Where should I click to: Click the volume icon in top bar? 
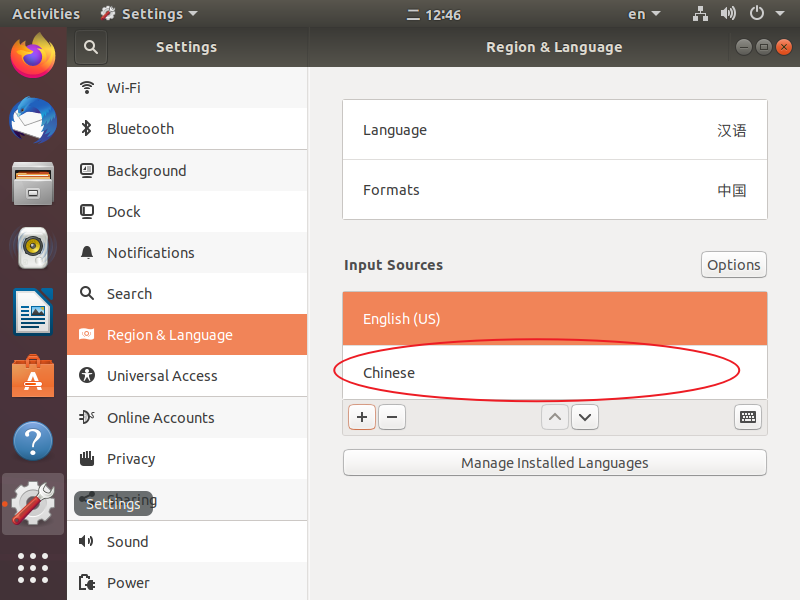click(728, 14)
